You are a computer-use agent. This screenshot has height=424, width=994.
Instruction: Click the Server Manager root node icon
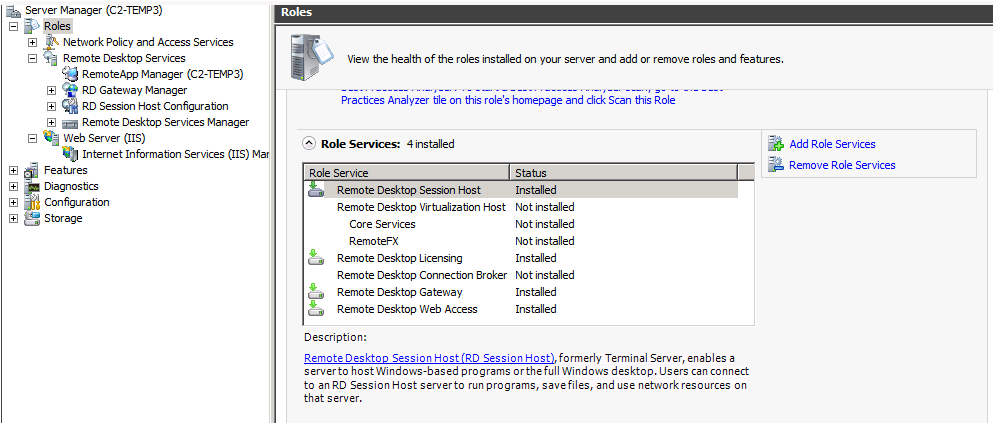click(13, 10)
